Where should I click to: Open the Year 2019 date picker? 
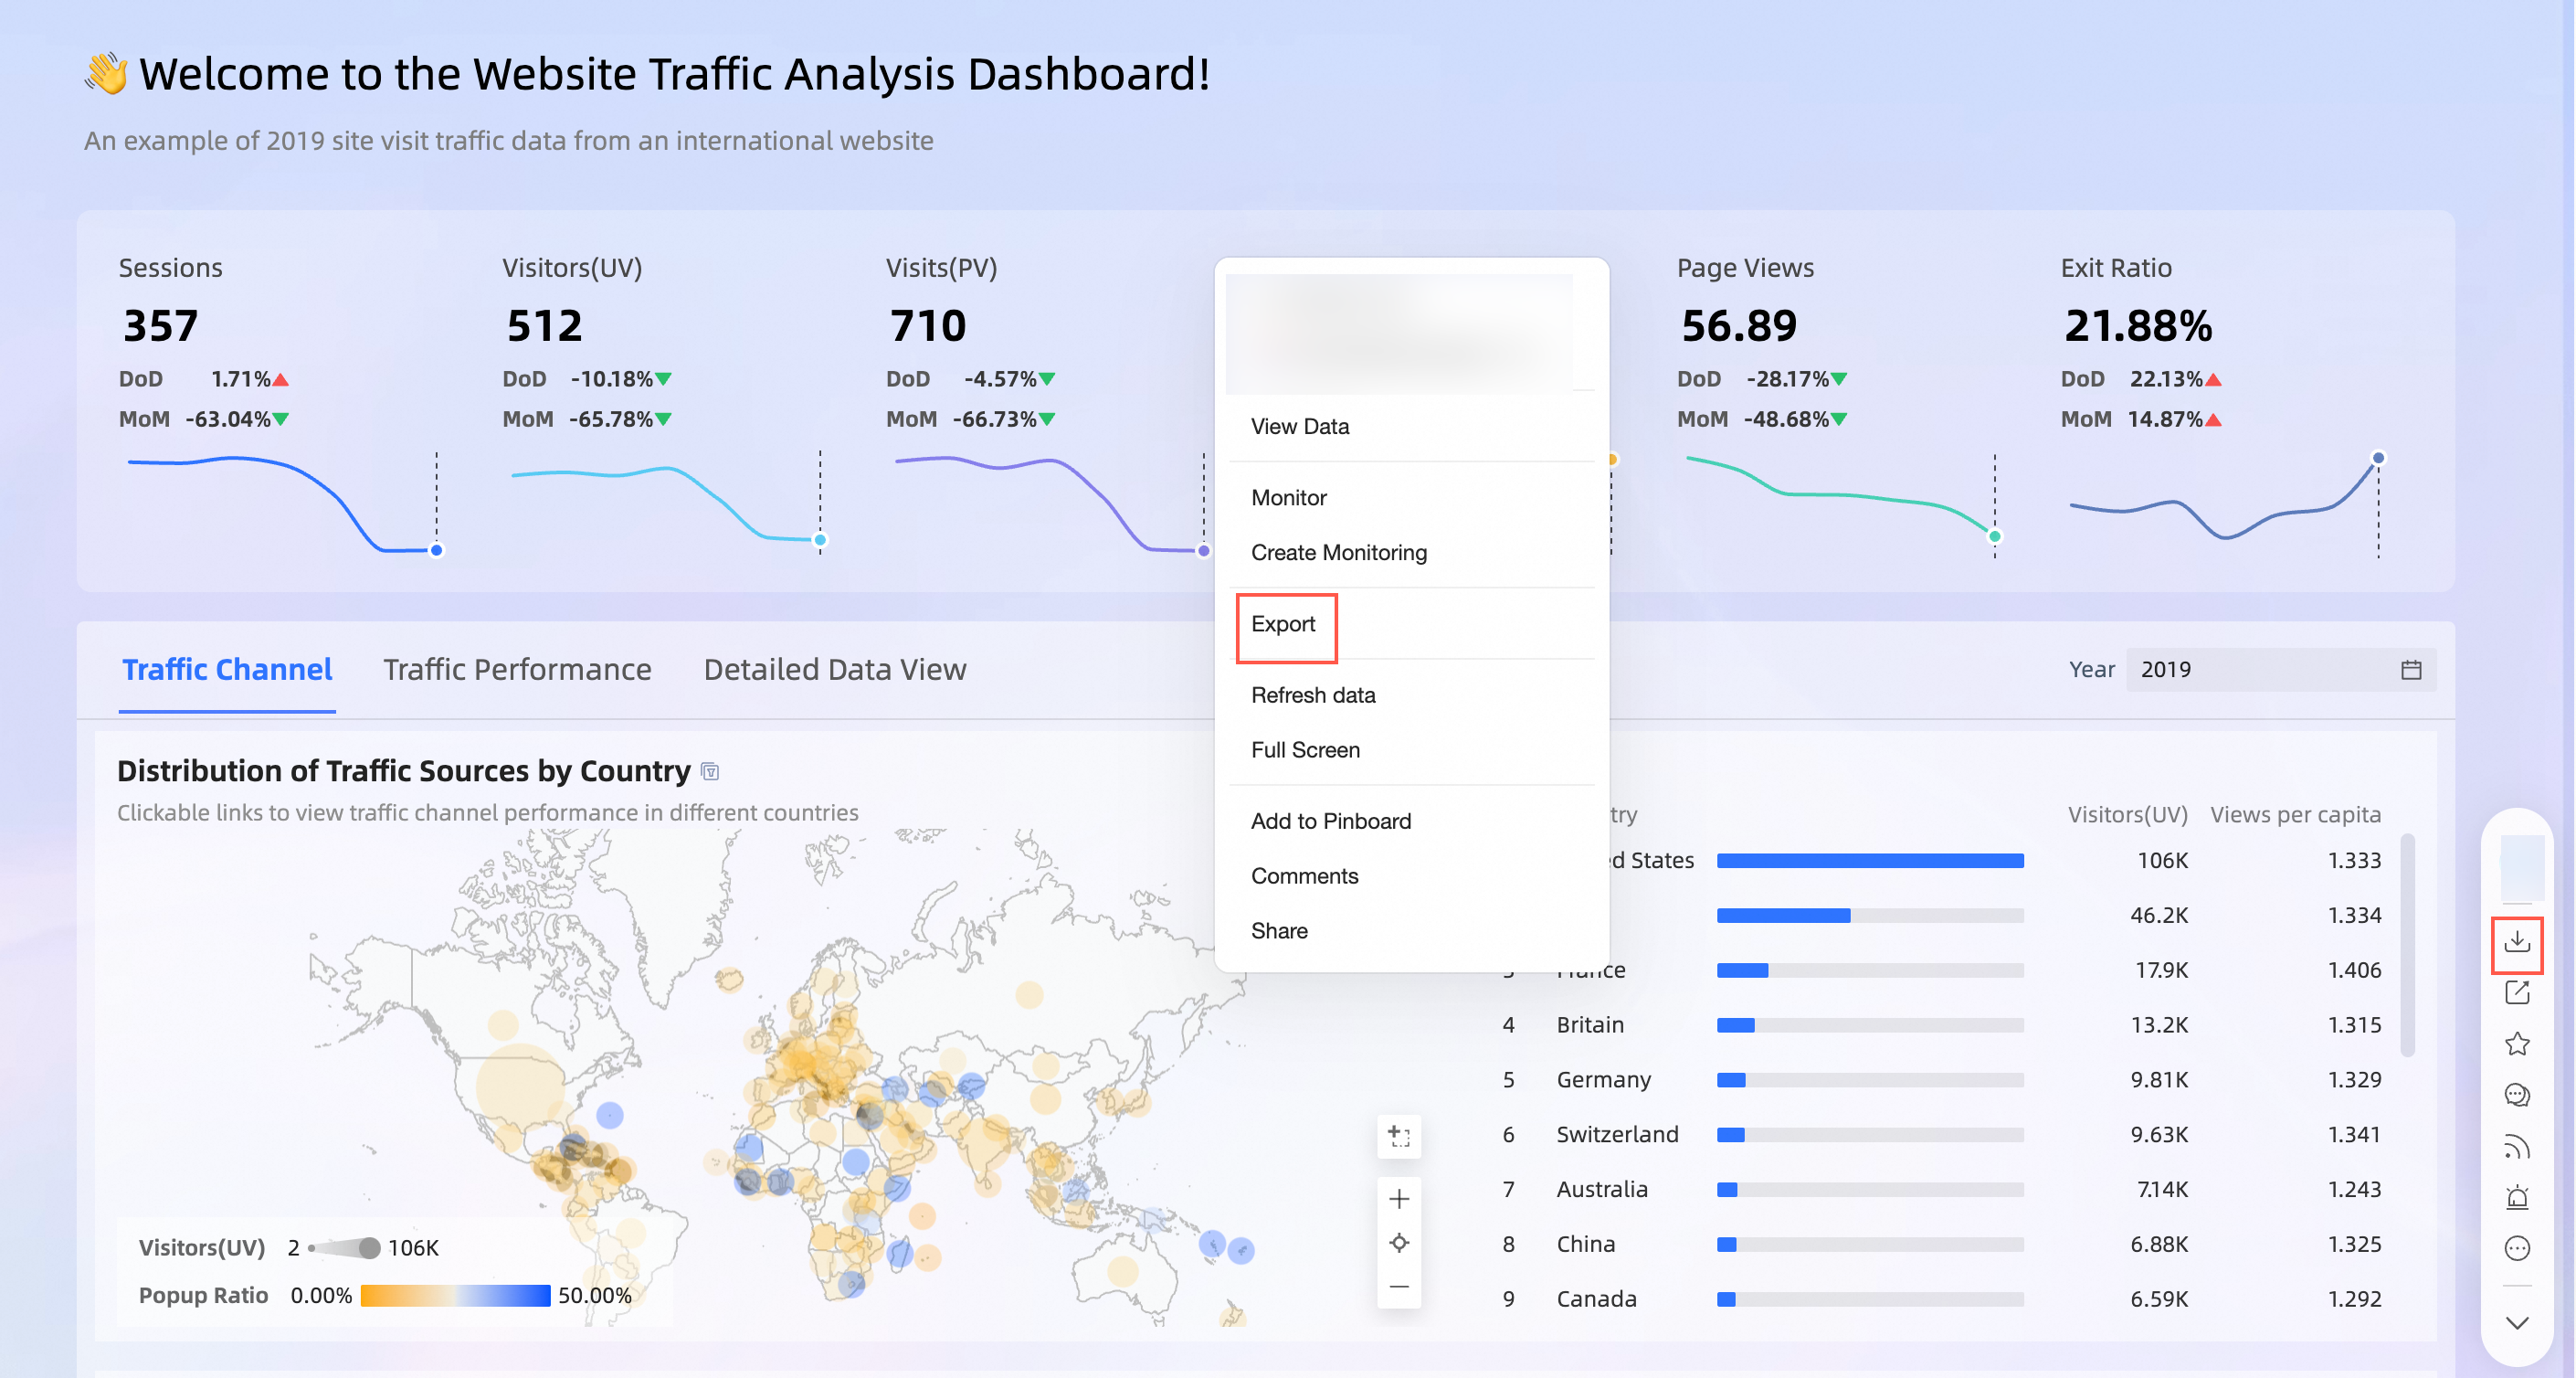[2260, 670]
